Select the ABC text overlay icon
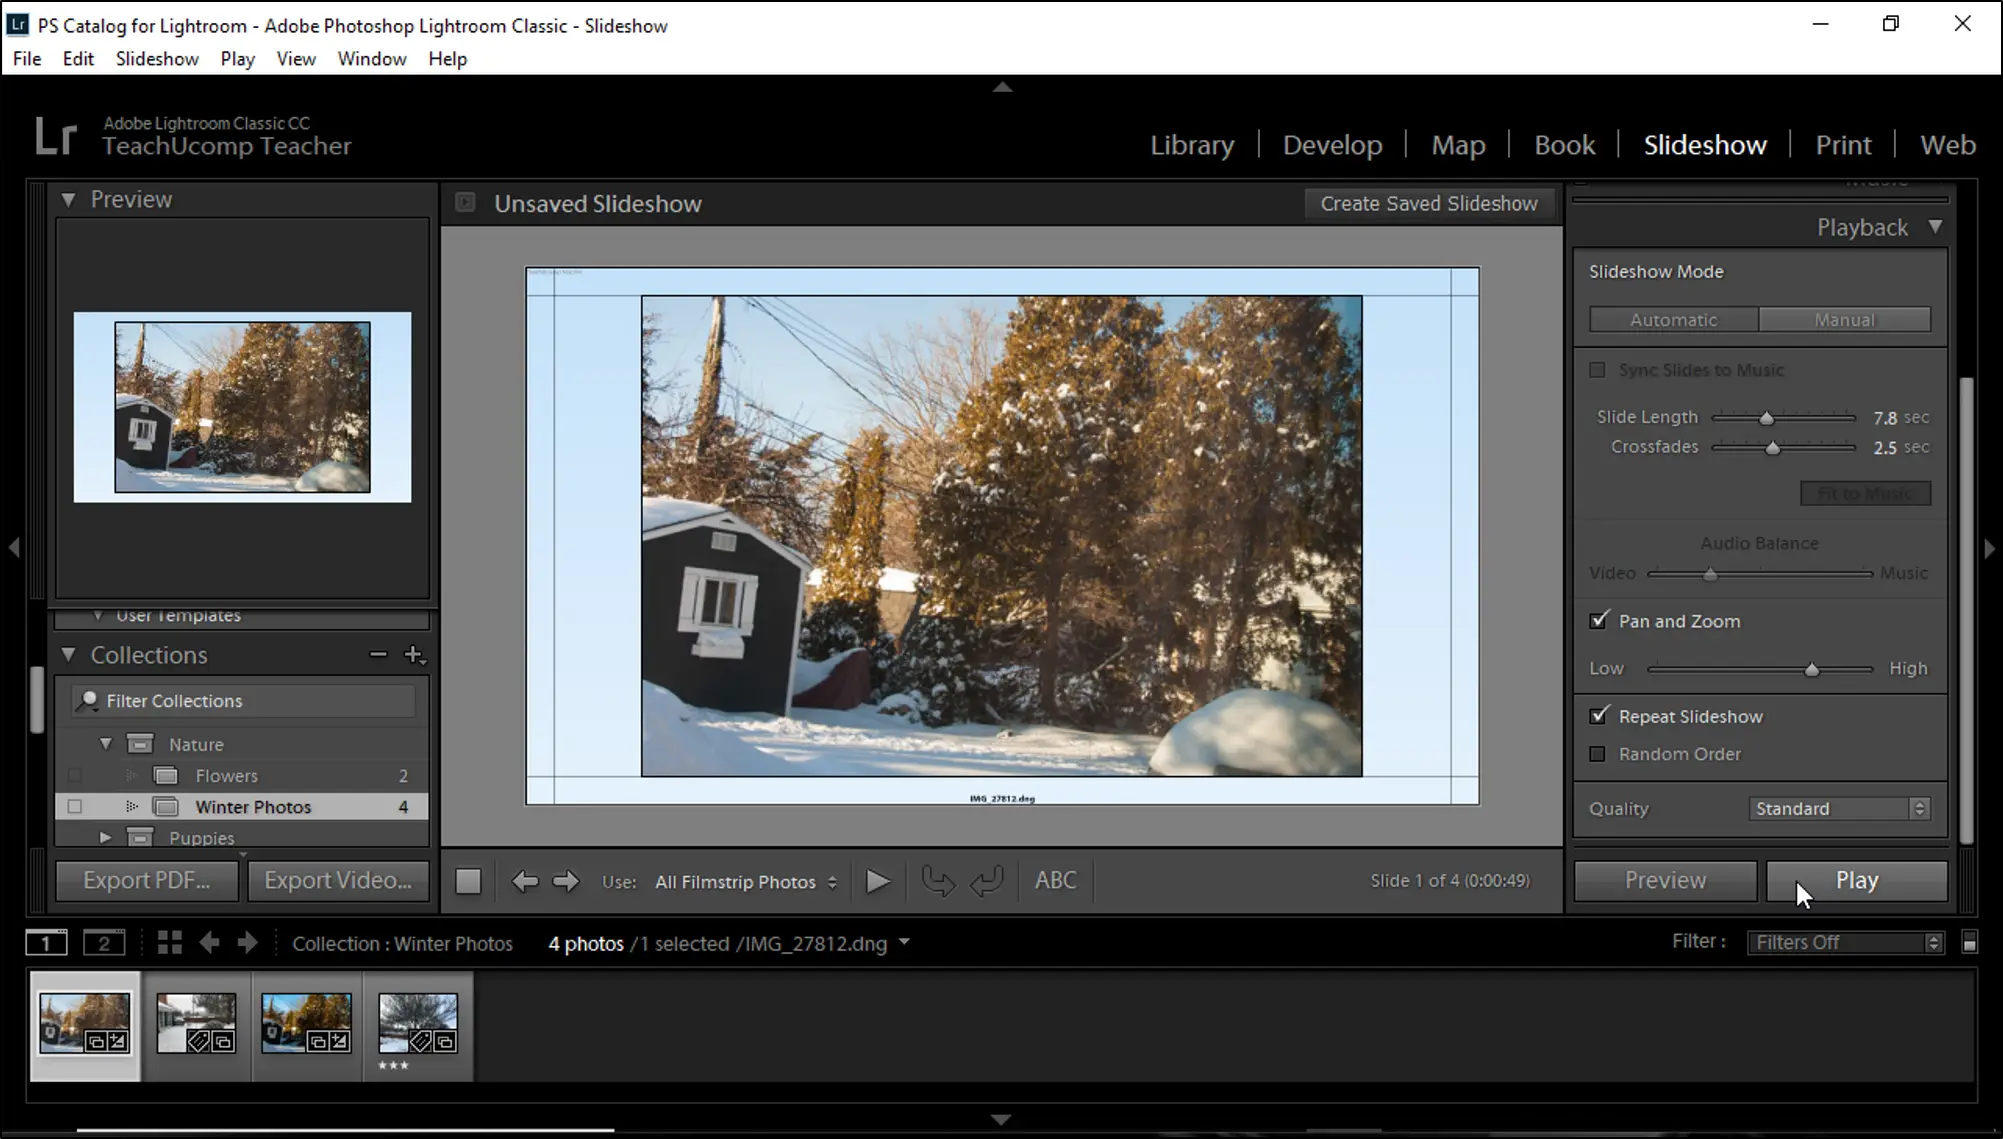Screen dimensions: 2003x1139 pyautogui.click(x=1055, y=881)
